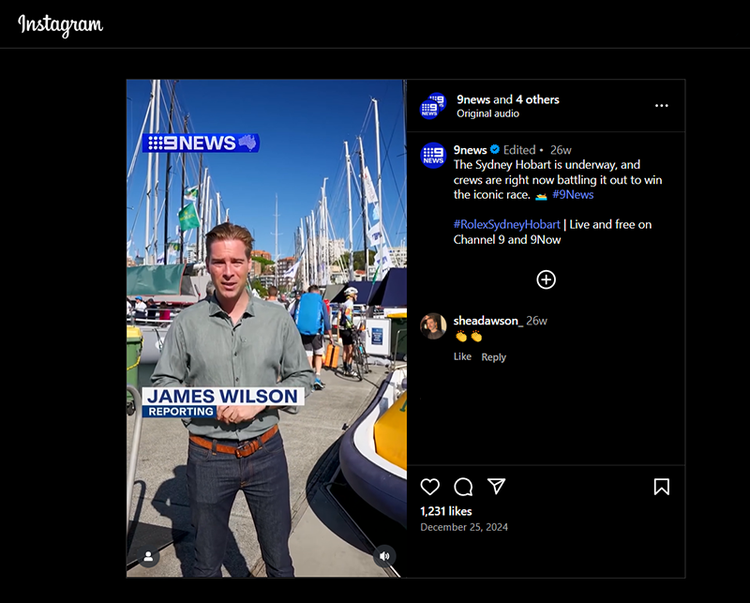Open more options three-dot menu
Image resolution: width=750 pixels, height=603 pixels.
(661, 105)
